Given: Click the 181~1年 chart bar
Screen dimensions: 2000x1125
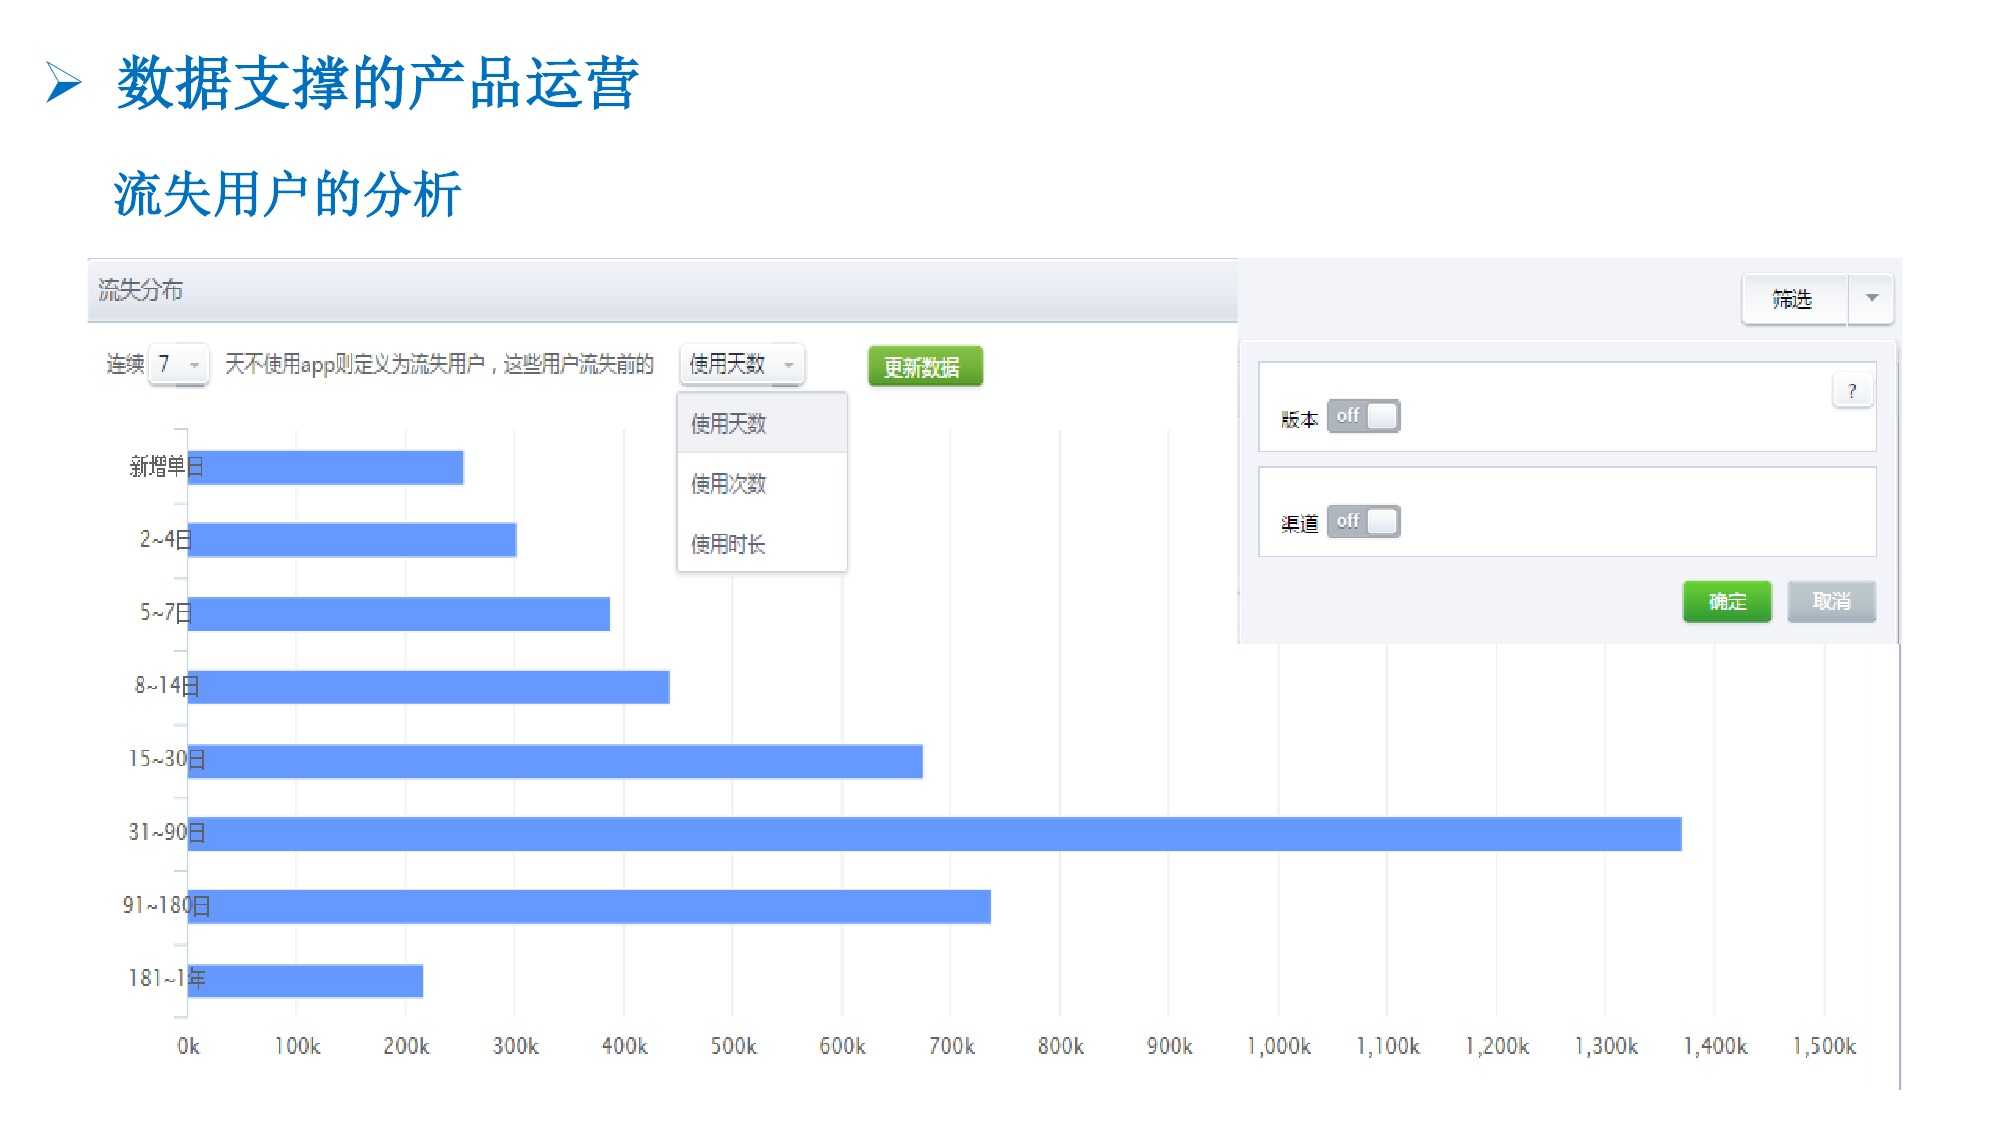Looking at the screenshot, I should pyautogui.click(x=305, y=980).
